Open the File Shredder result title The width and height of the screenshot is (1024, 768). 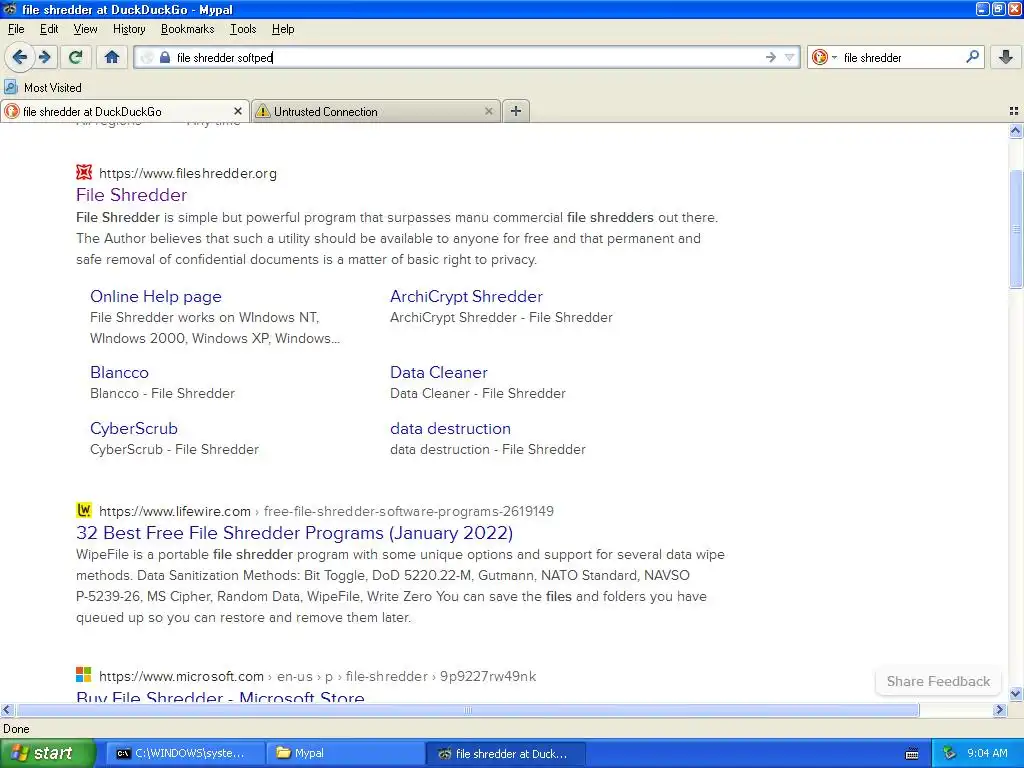tap(131, 195)
